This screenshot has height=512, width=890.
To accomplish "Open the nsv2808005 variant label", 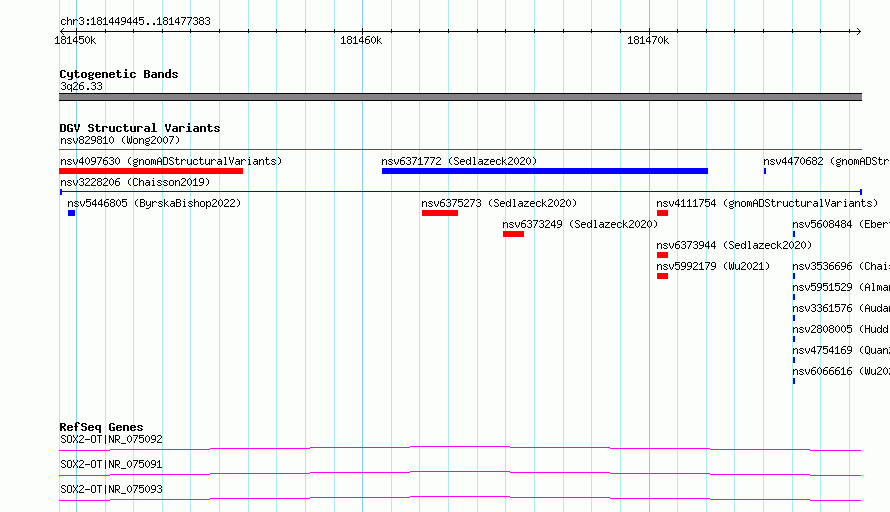I will tap(841, 329).
